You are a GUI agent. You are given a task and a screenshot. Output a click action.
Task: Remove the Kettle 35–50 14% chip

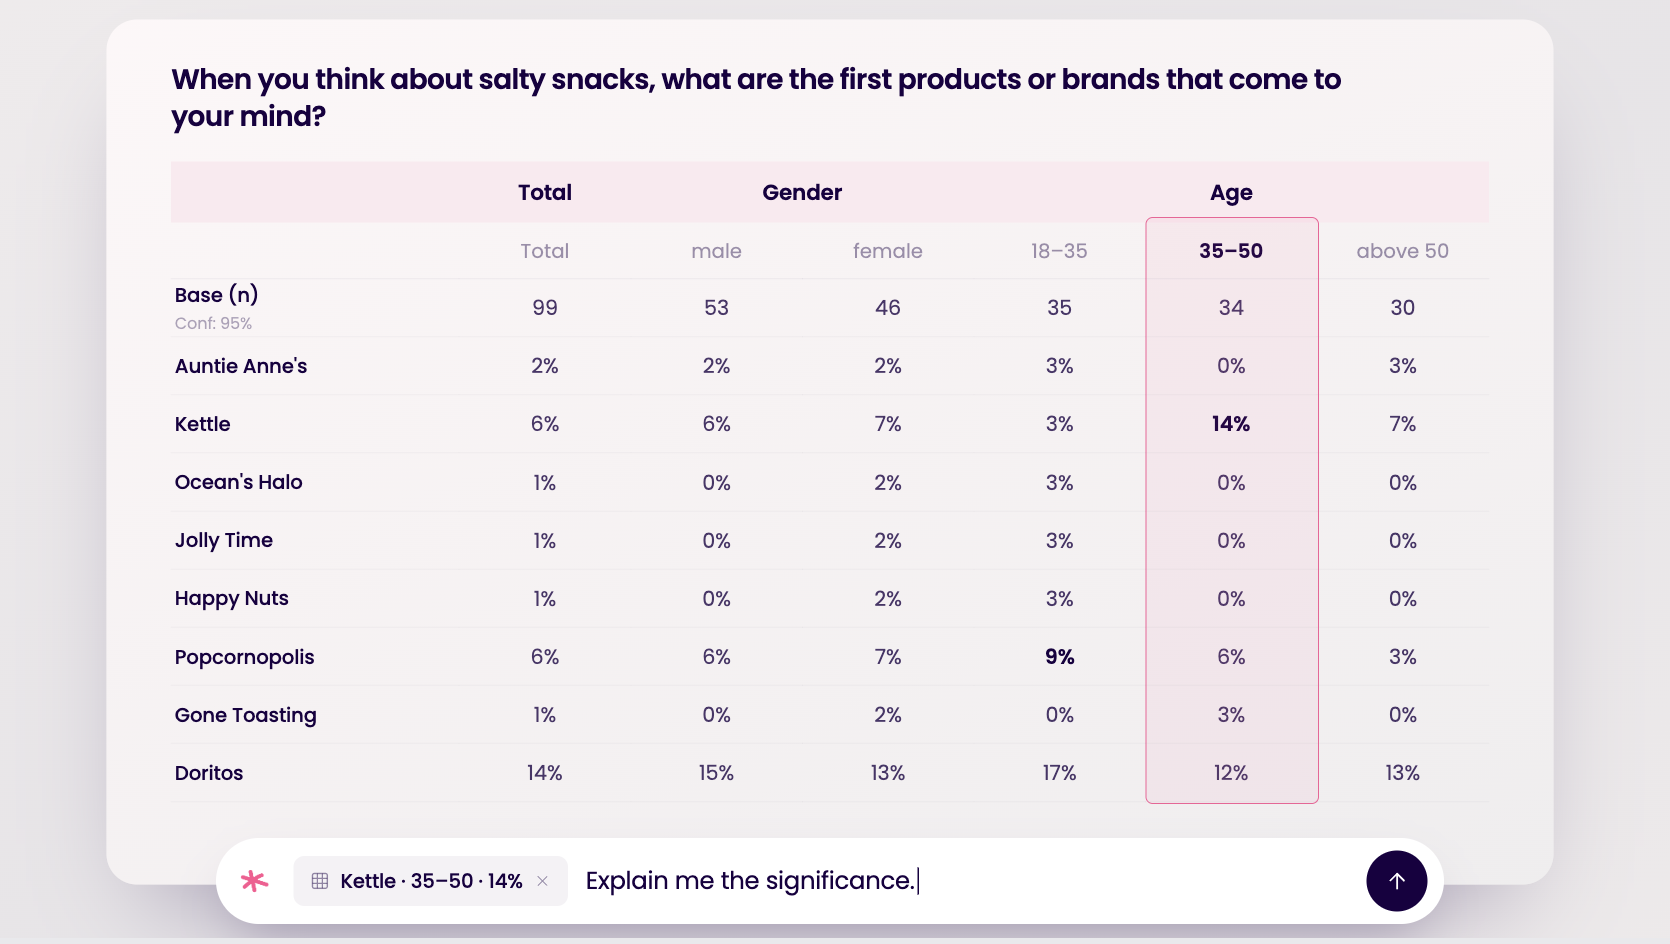pos(542,881)
